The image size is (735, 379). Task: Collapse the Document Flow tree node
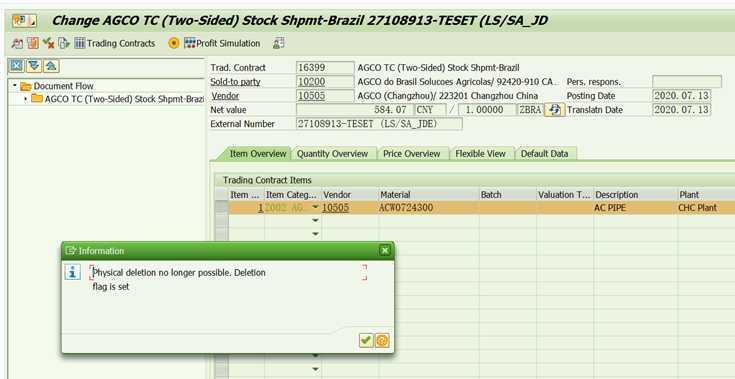pos(15,86)
